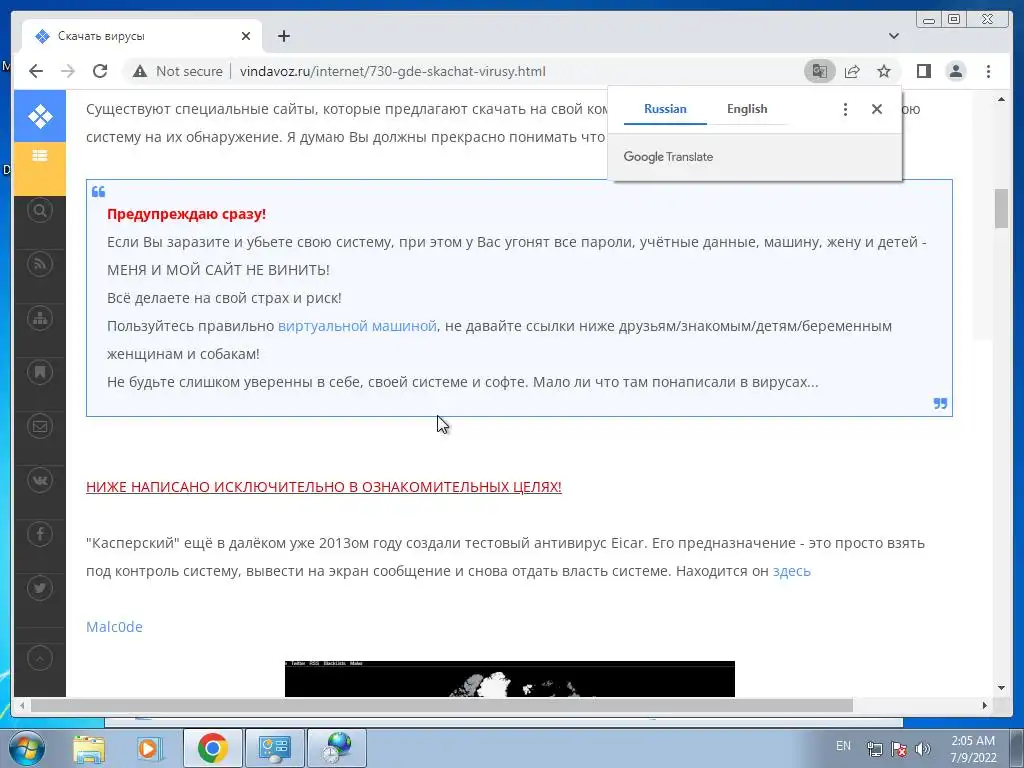
Task: Click the scroll-to-top sidebar arrow icon
Action: pos(40,658)
